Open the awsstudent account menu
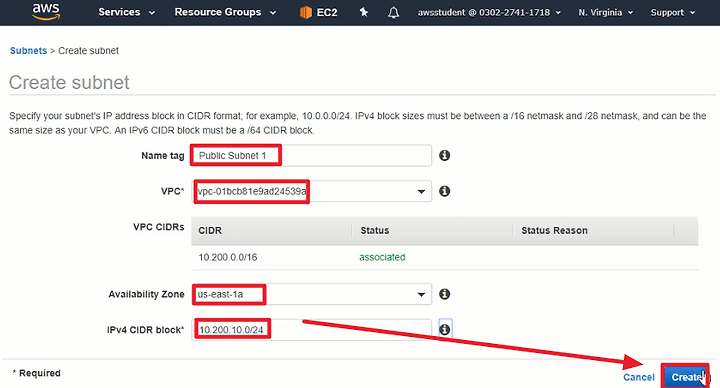 pyautogui.click(x=489, y=12)
